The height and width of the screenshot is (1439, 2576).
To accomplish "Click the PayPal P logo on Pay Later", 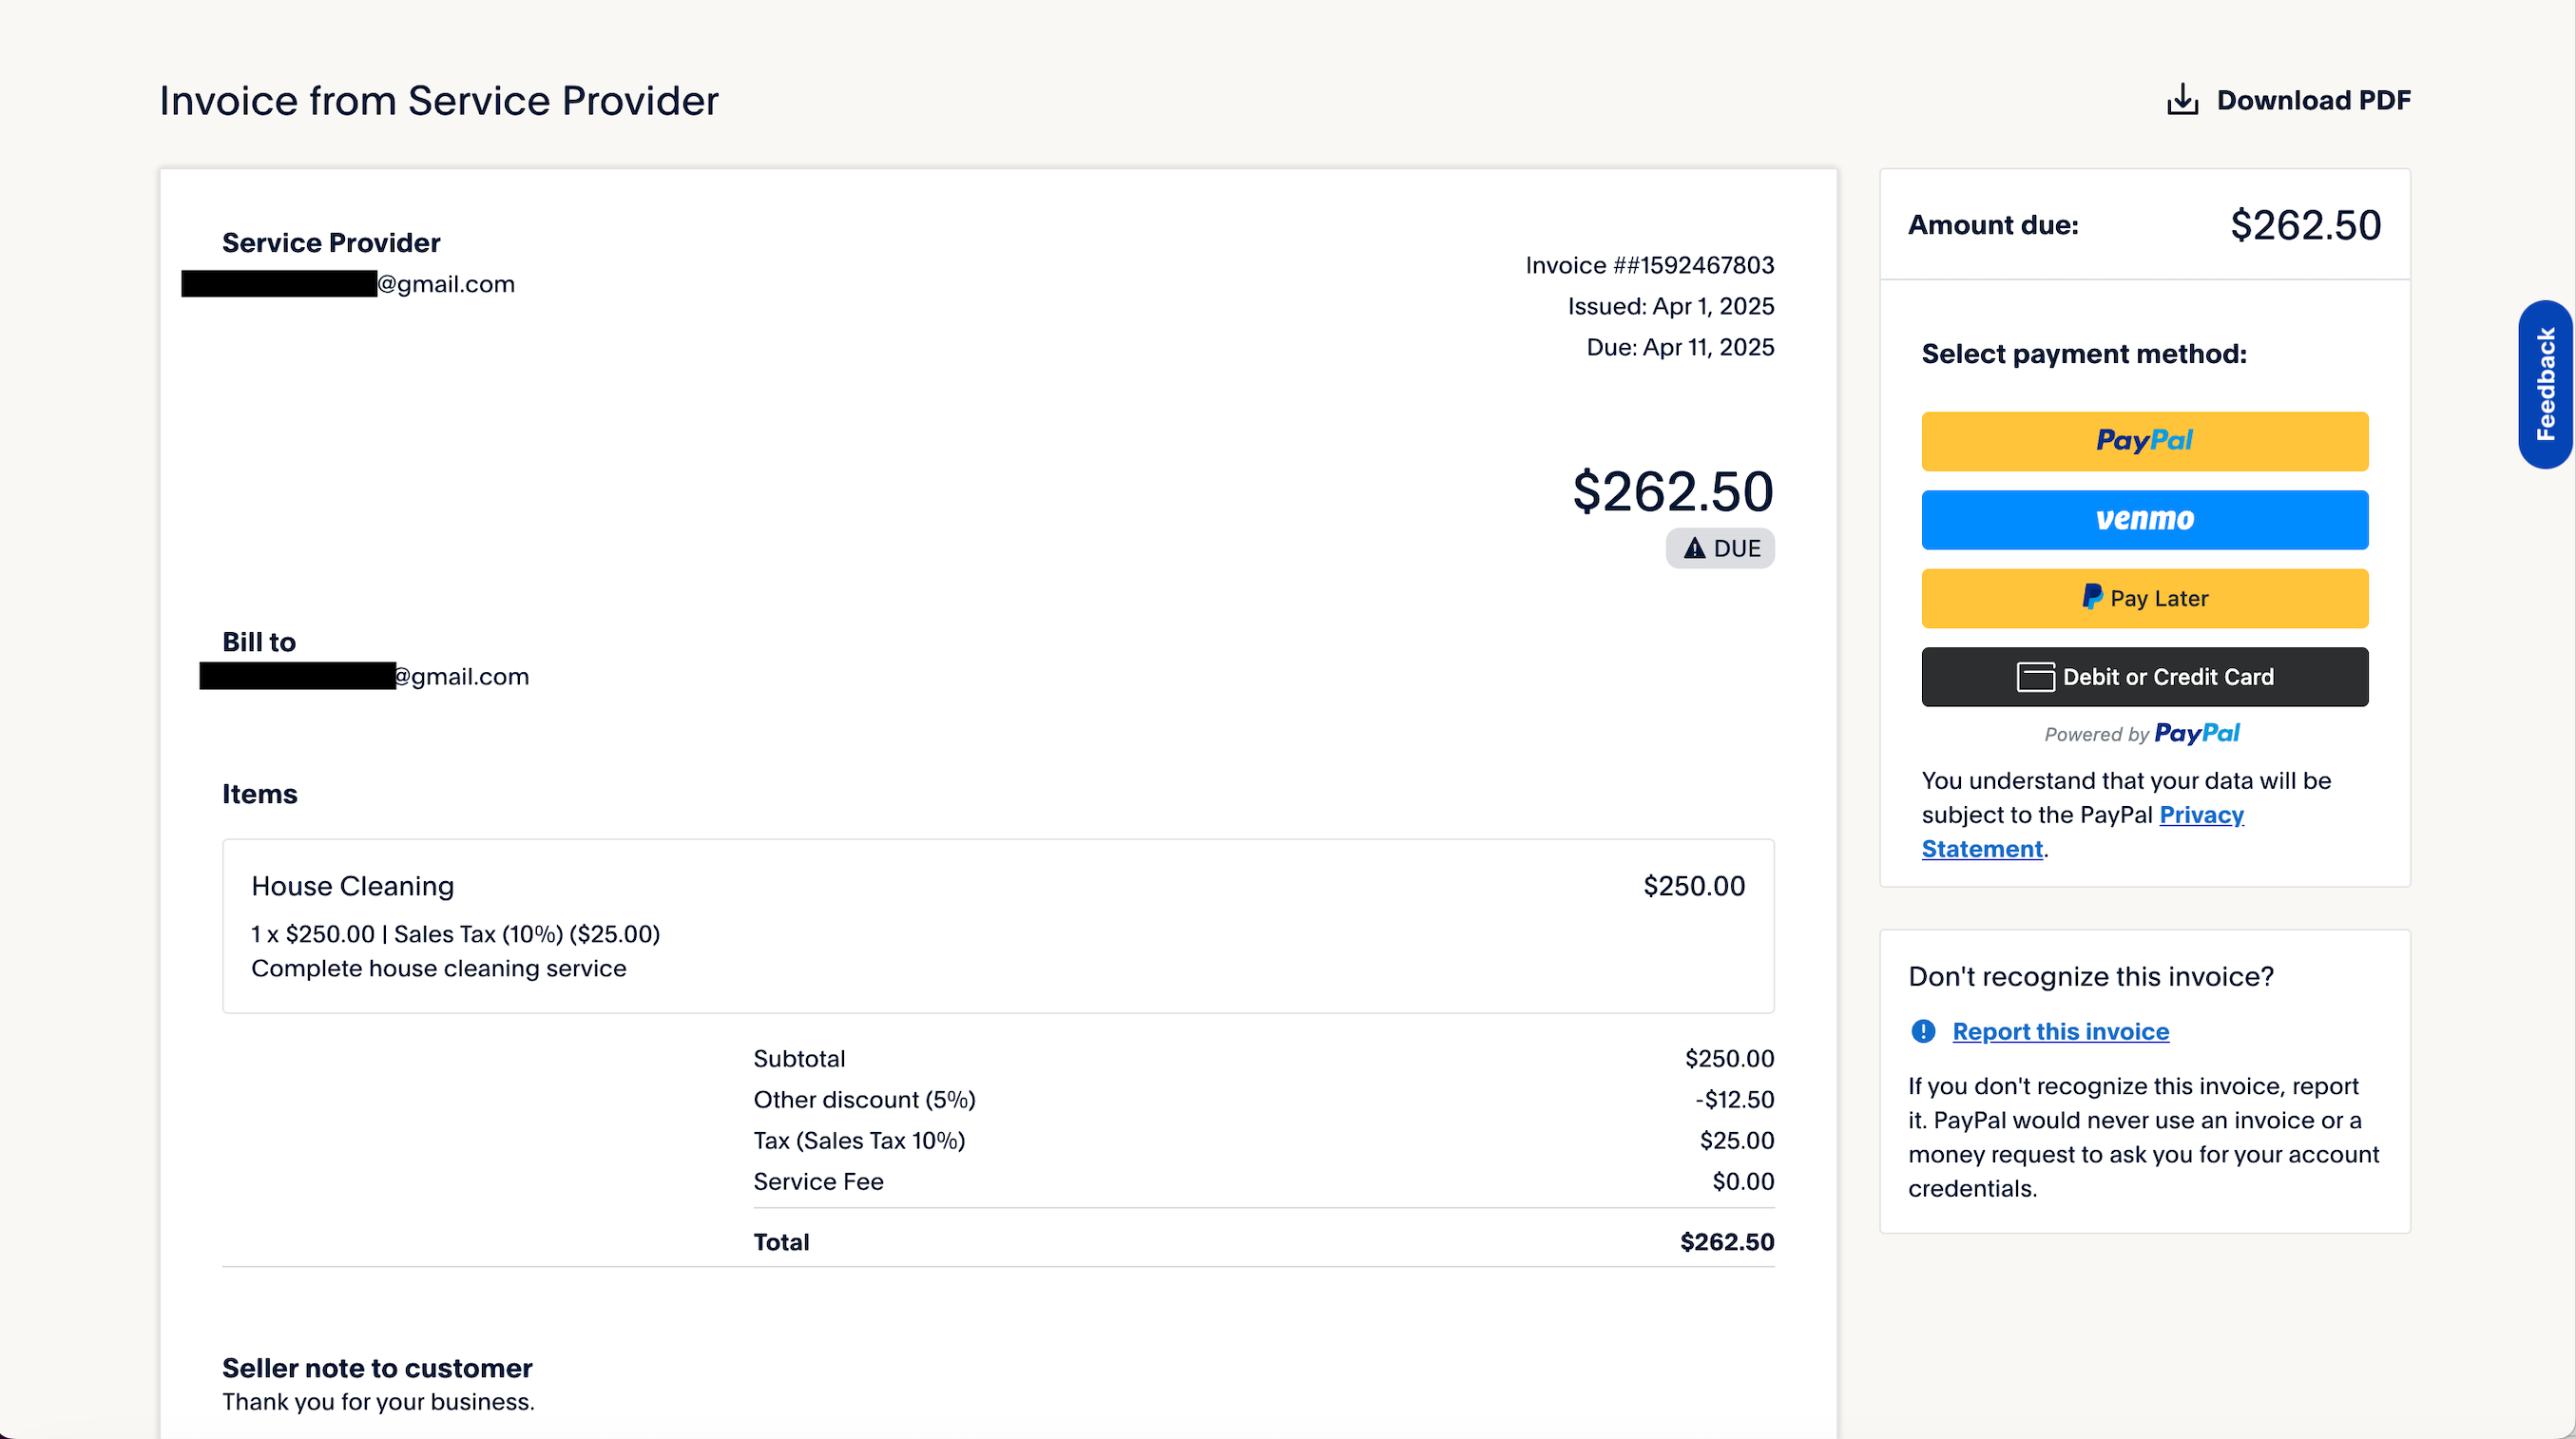I will (2091, 597).
